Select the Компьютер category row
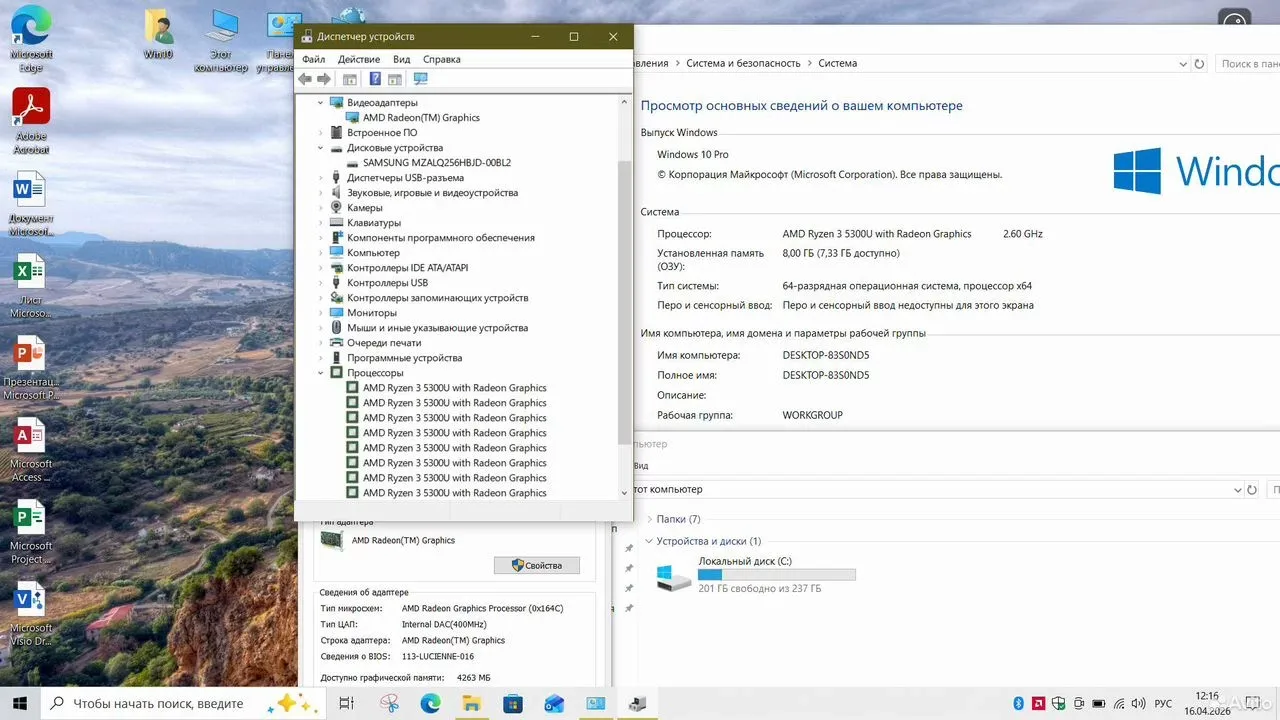 point(373,253)
